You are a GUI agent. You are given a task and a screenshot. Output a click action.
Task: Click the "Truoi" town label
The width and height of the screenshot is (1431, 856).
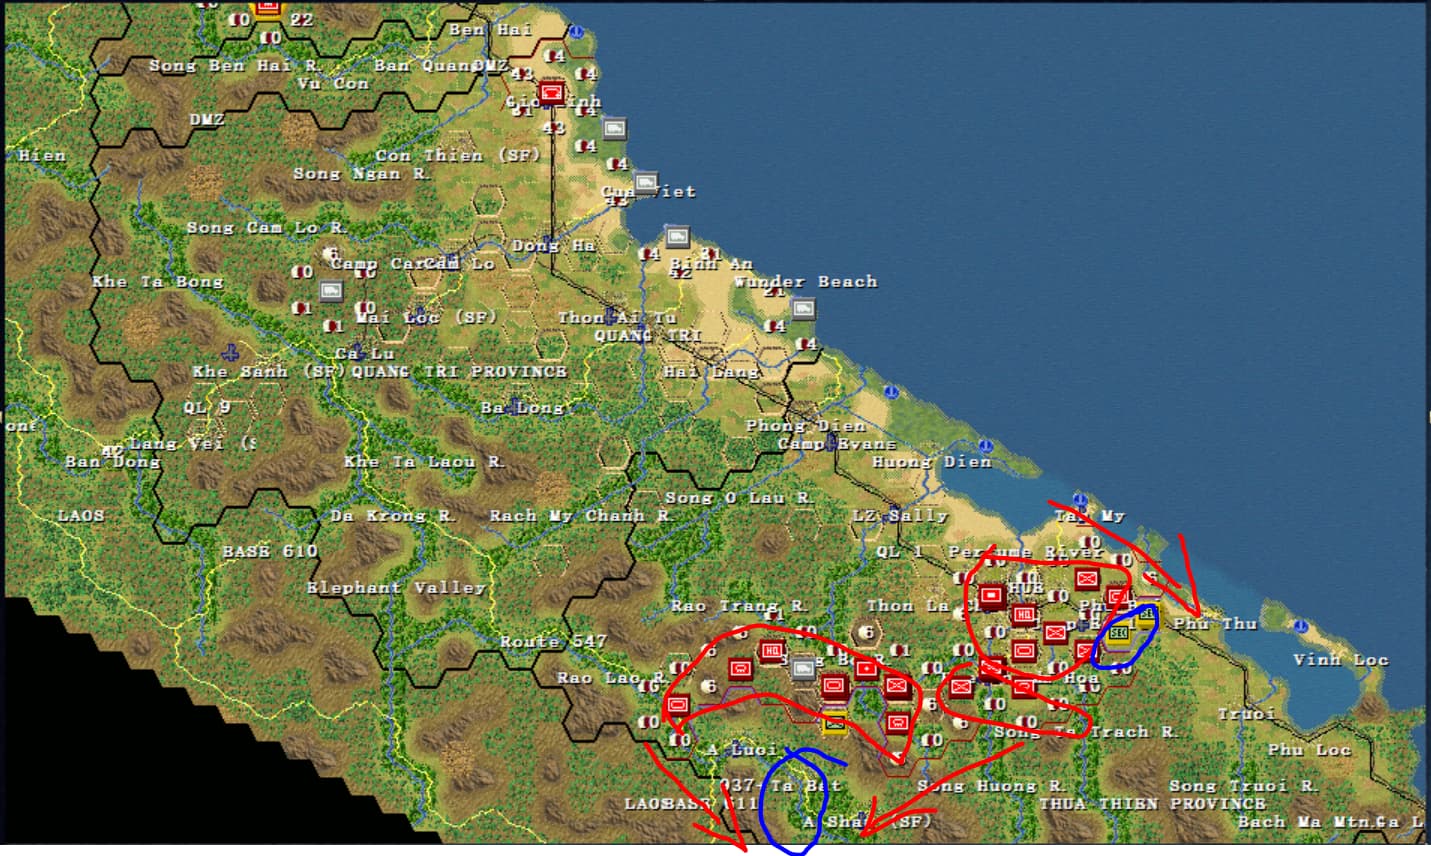pyautogui.click(x=1246, y=713)
